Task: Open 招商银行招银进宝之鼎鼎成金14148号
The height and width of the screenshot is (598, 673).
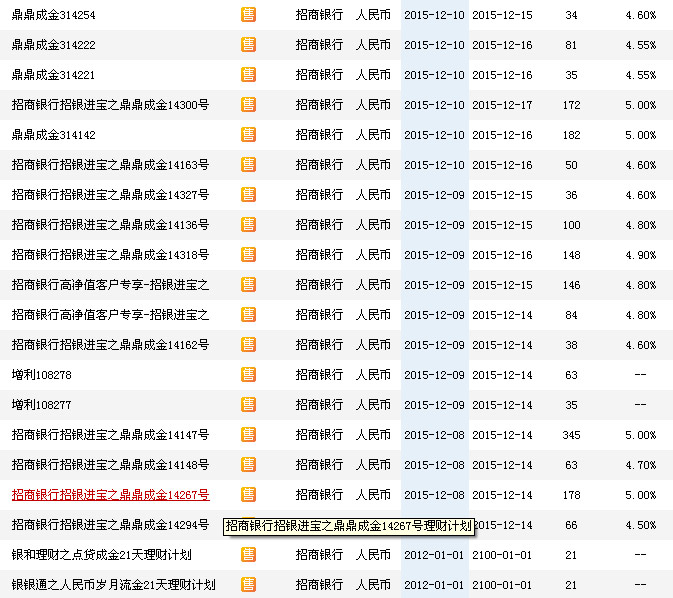Action: tap(110, 465)
